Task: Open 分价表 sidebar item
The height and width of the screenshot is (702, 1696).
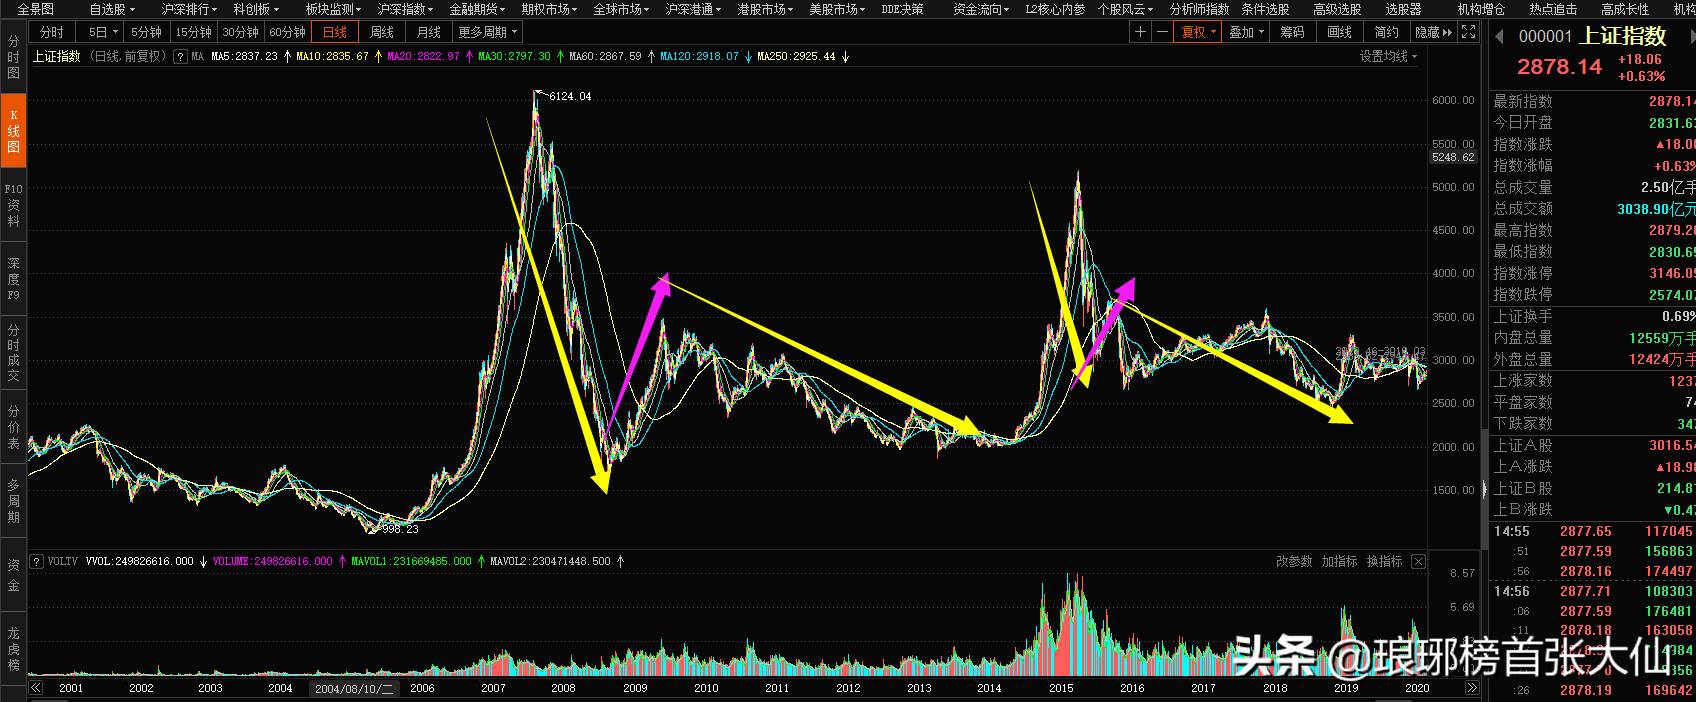Action: pyautogui.click(x=13, y=427)
